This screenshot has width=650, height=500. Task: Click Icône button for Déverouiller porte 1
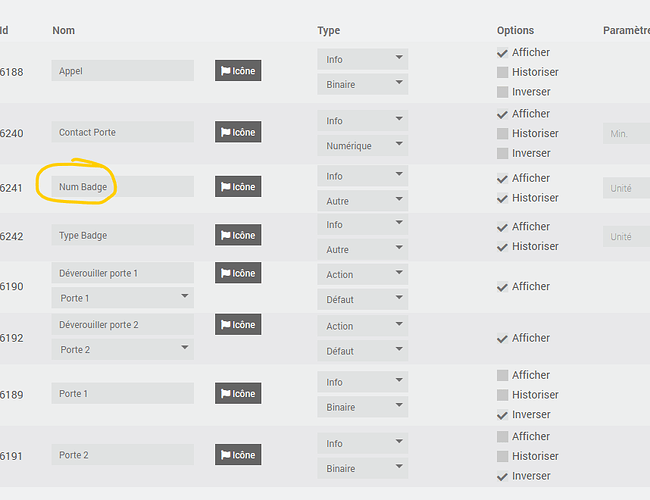(x=238, y=273)
